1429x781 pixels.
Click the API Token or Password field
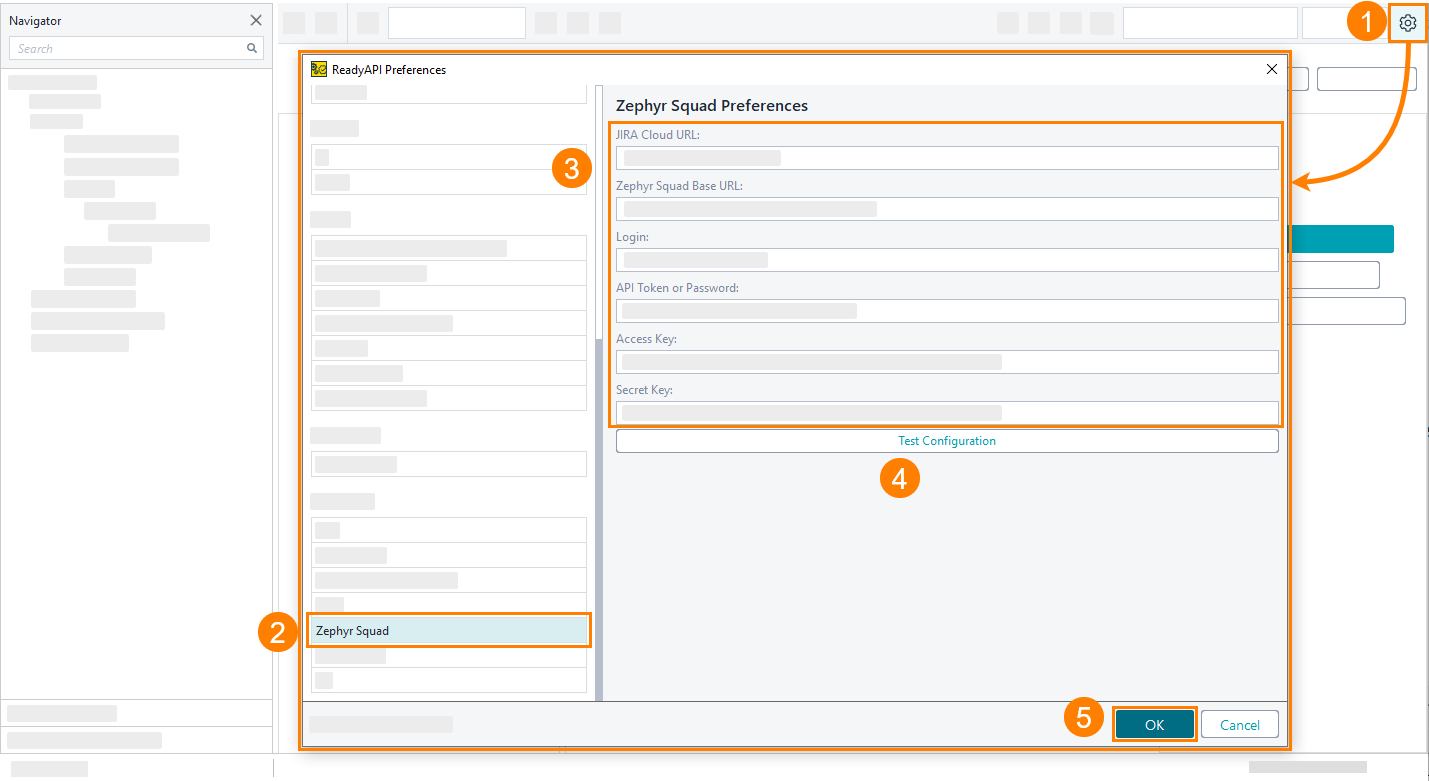click(946, 310)
